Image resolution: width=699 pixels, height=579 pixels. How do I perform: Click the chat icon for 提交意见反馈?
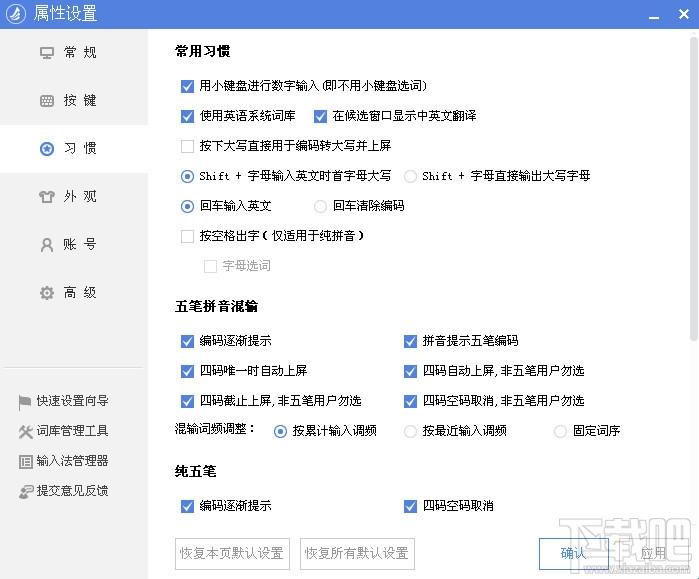click(x=26, y=492)
